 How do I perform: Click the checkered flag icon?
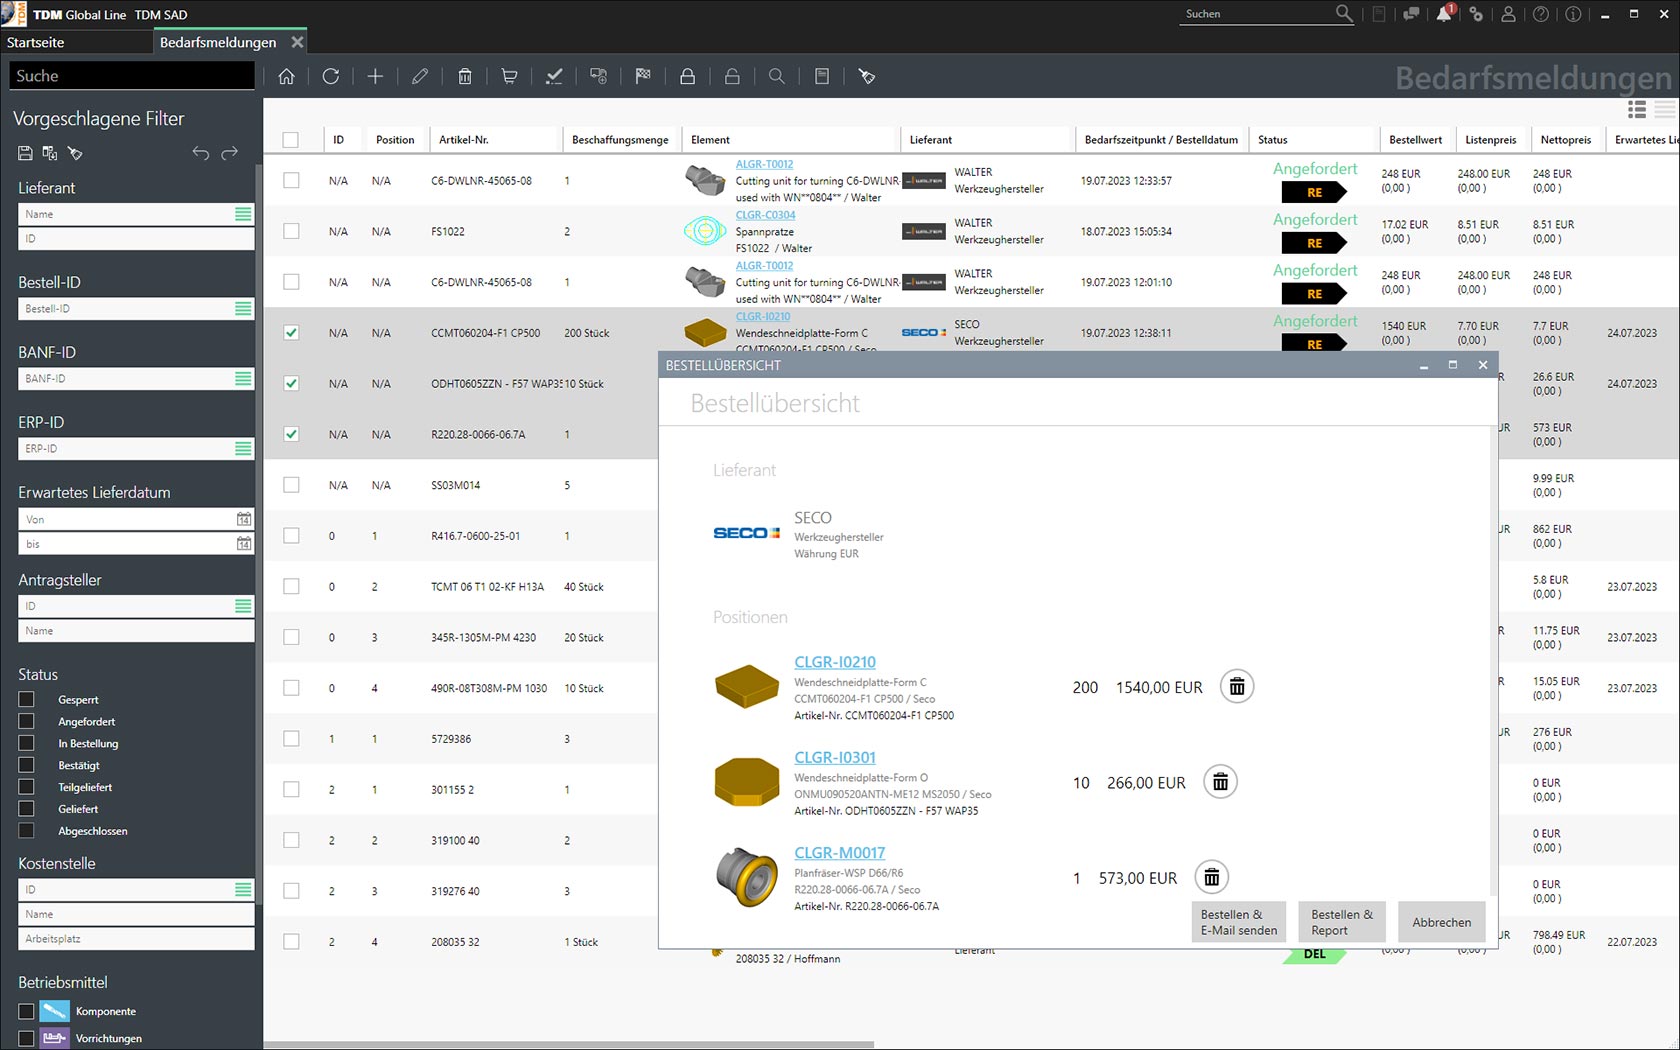[643, 76]
